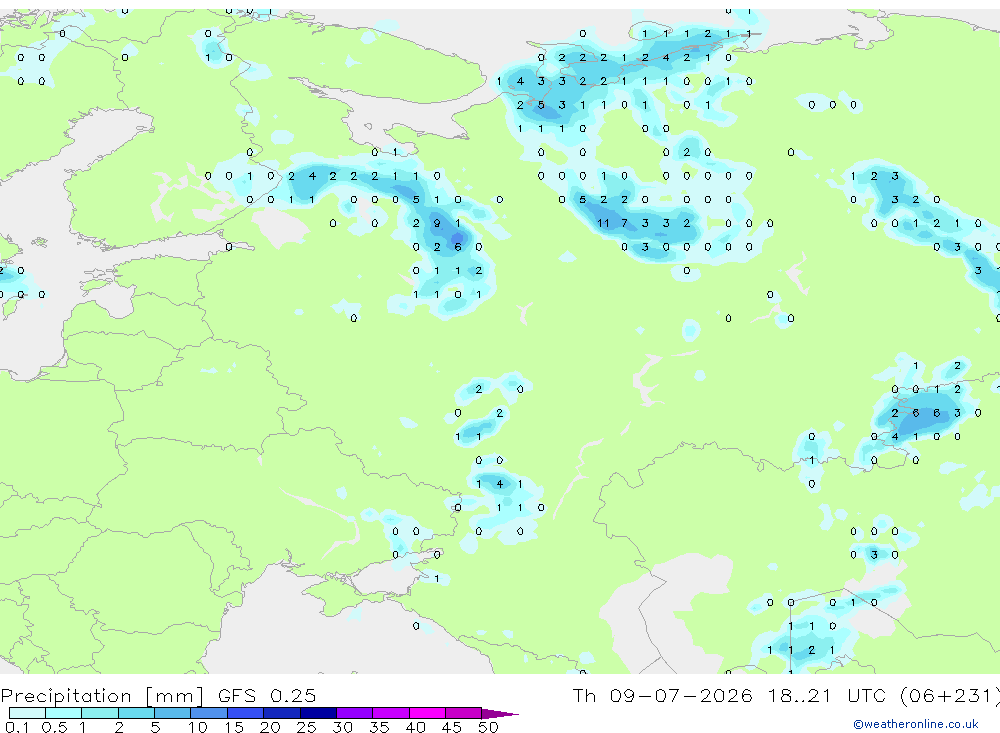The image size is (1000, 733).
Task: Click the '30' legend scale label
Action: click(343, 727)
